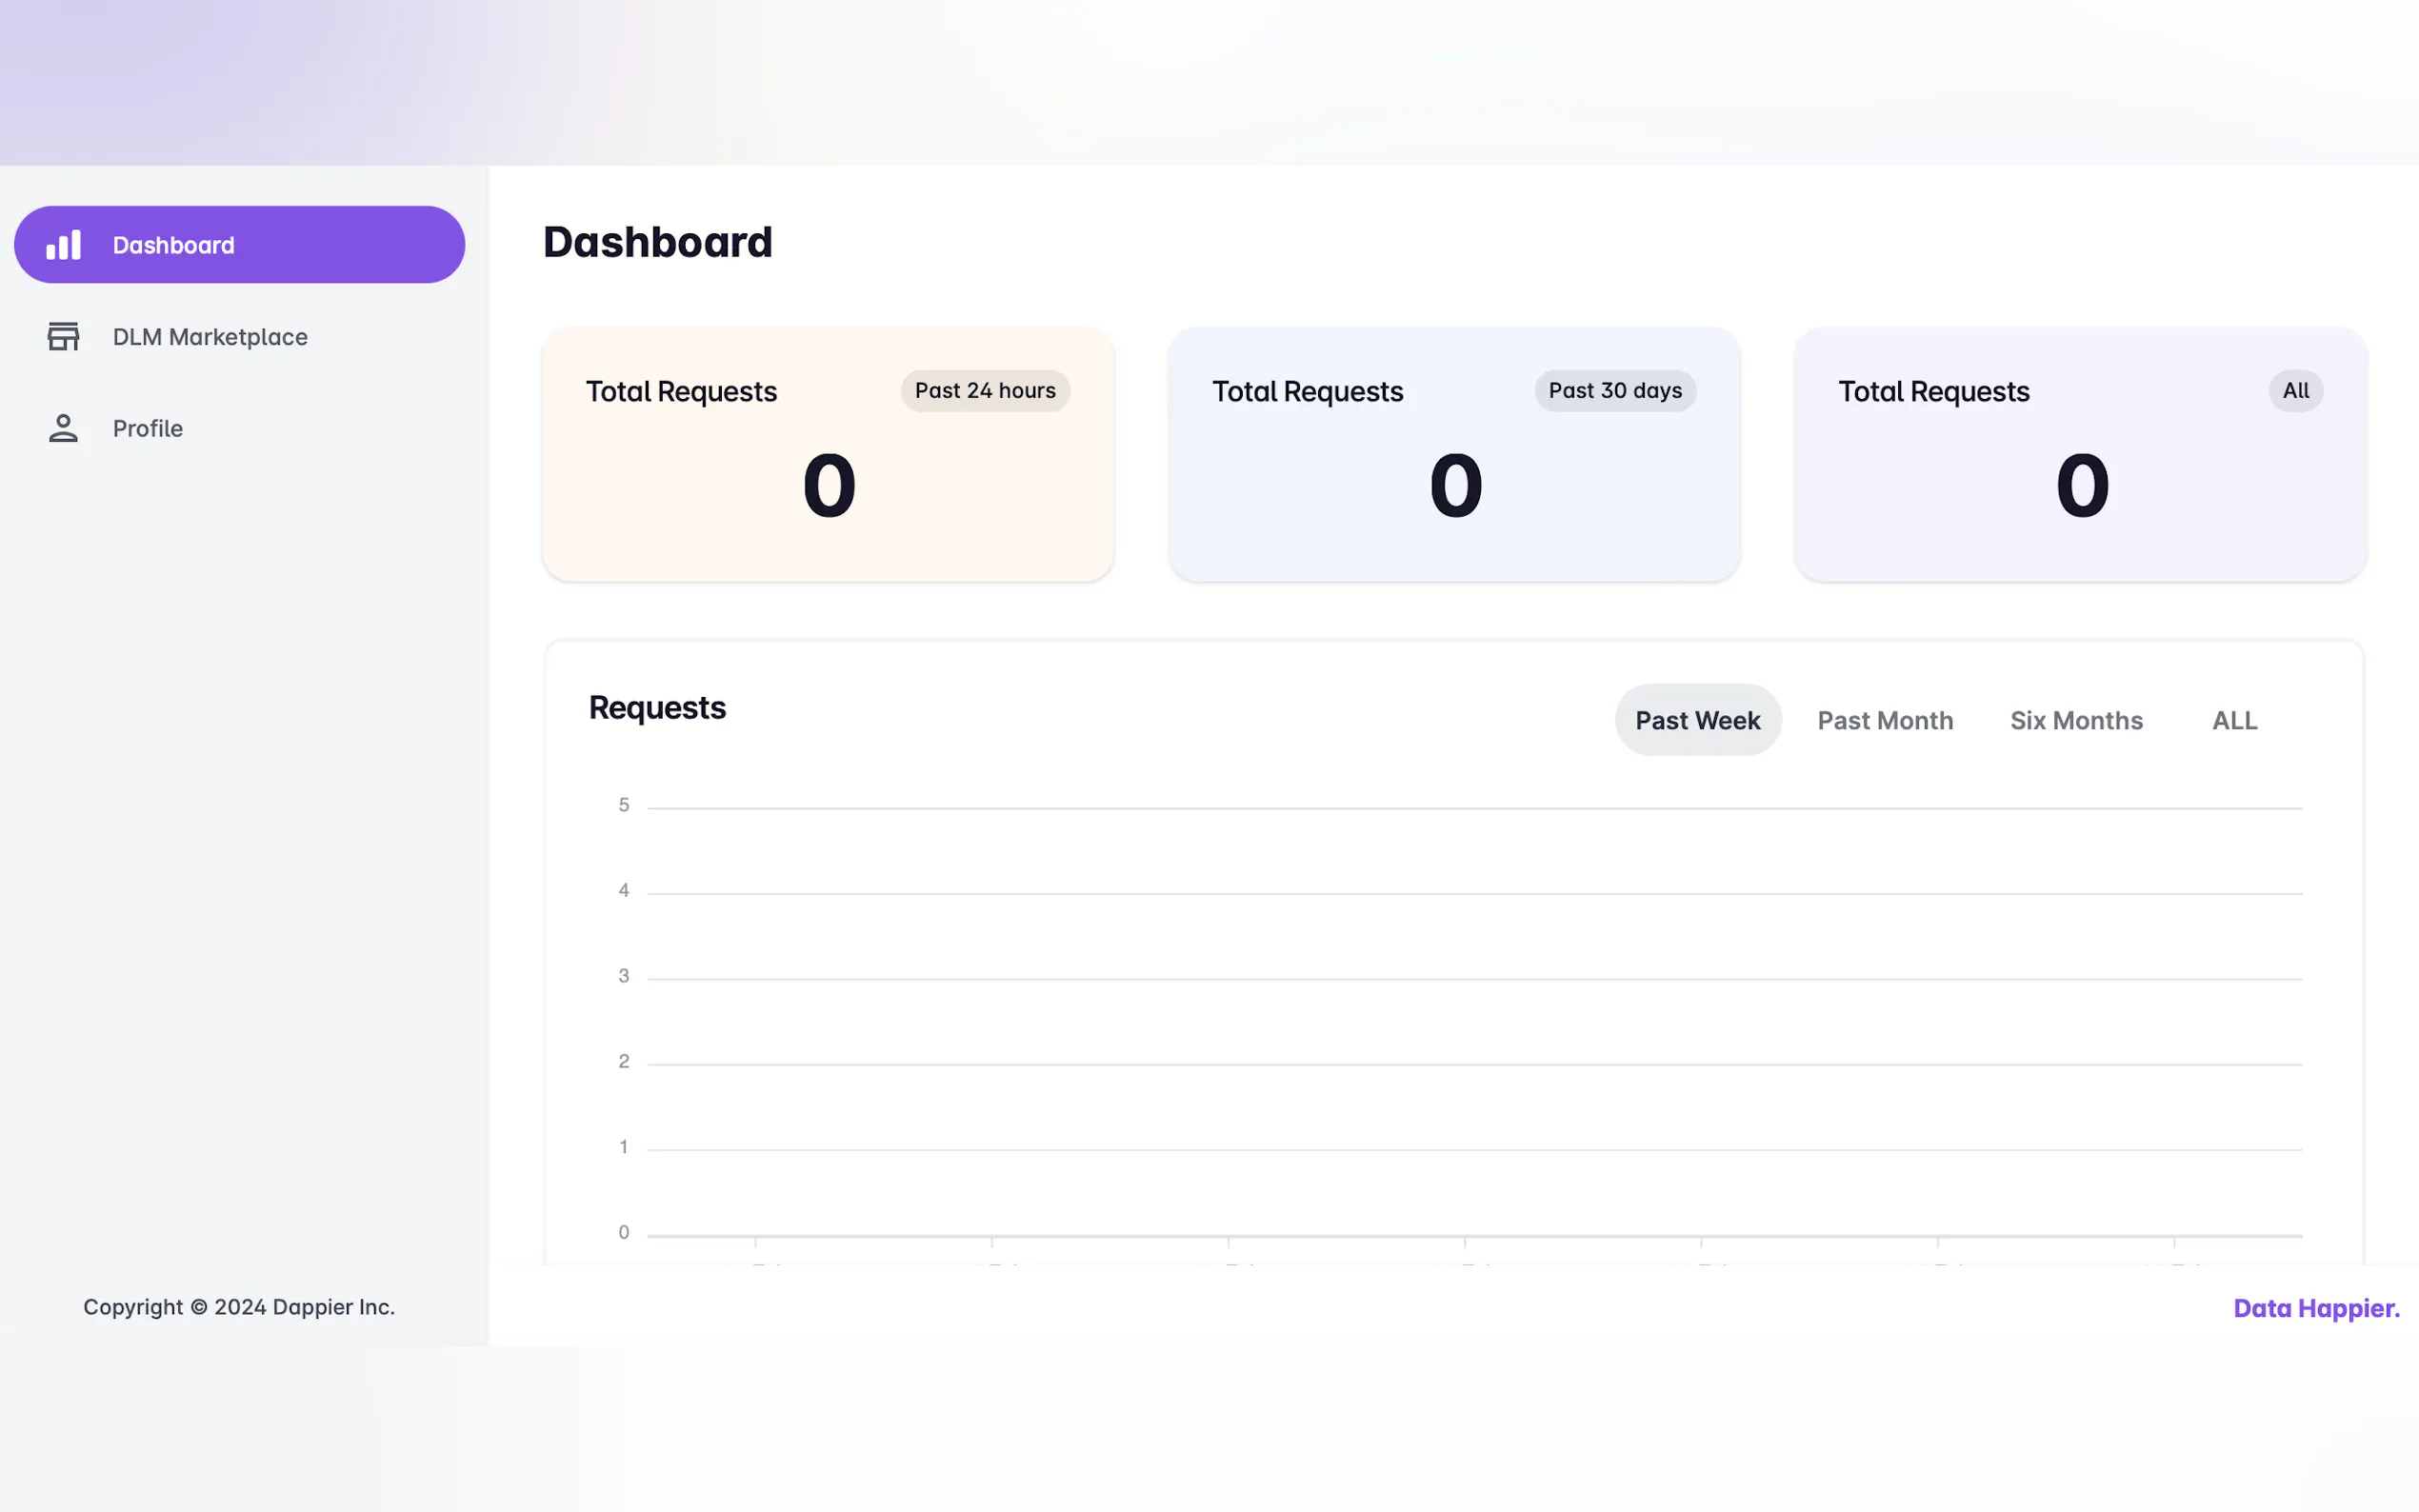This screenshot has height=1512, width=2419.
Task: Click the Data Happier footer link
Action: click(2315, 1308)
